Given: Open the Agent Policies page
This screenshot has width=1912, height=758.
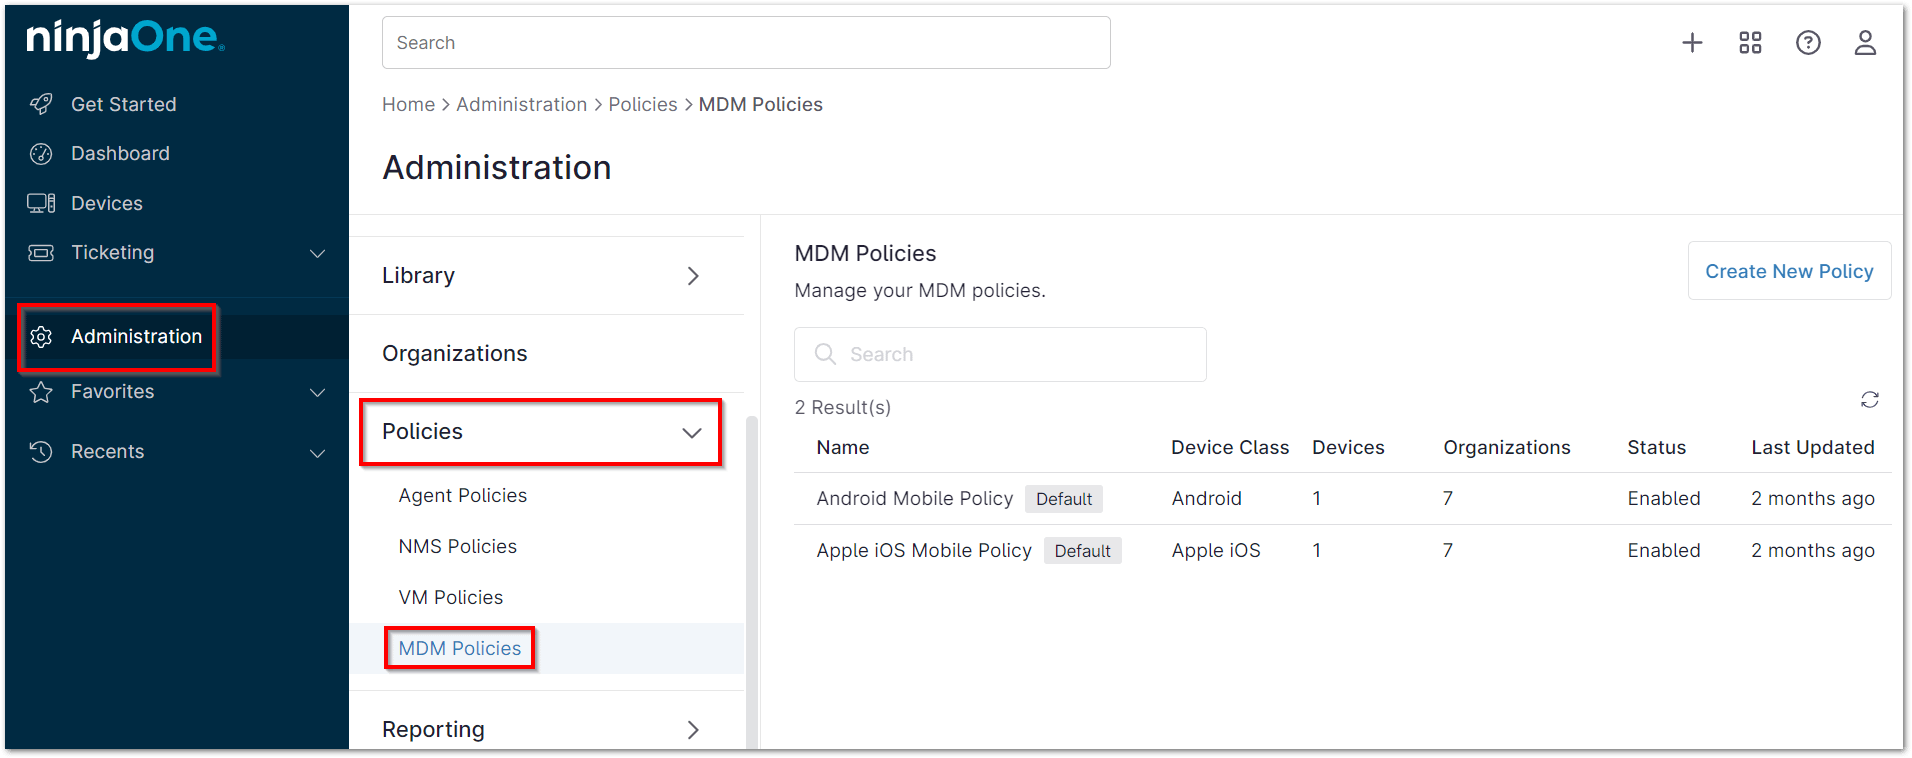Looking at the screenshot, I should coord(462,495).
